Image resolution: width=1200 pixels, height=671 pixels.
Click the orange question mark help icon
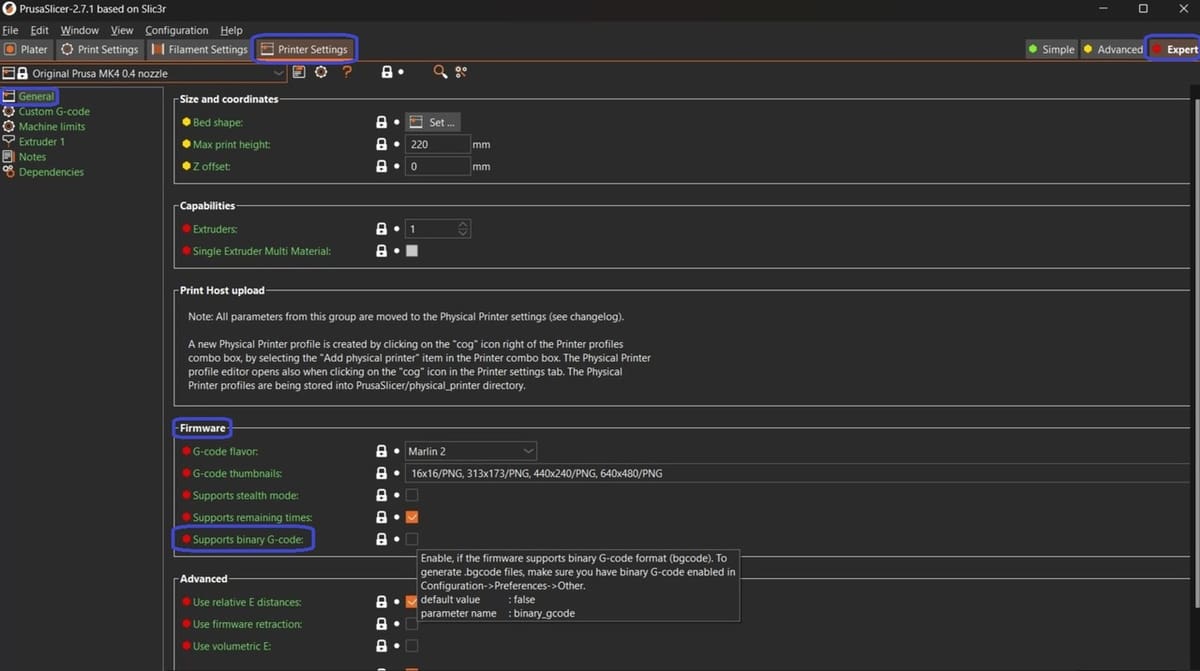coord(347,72)
